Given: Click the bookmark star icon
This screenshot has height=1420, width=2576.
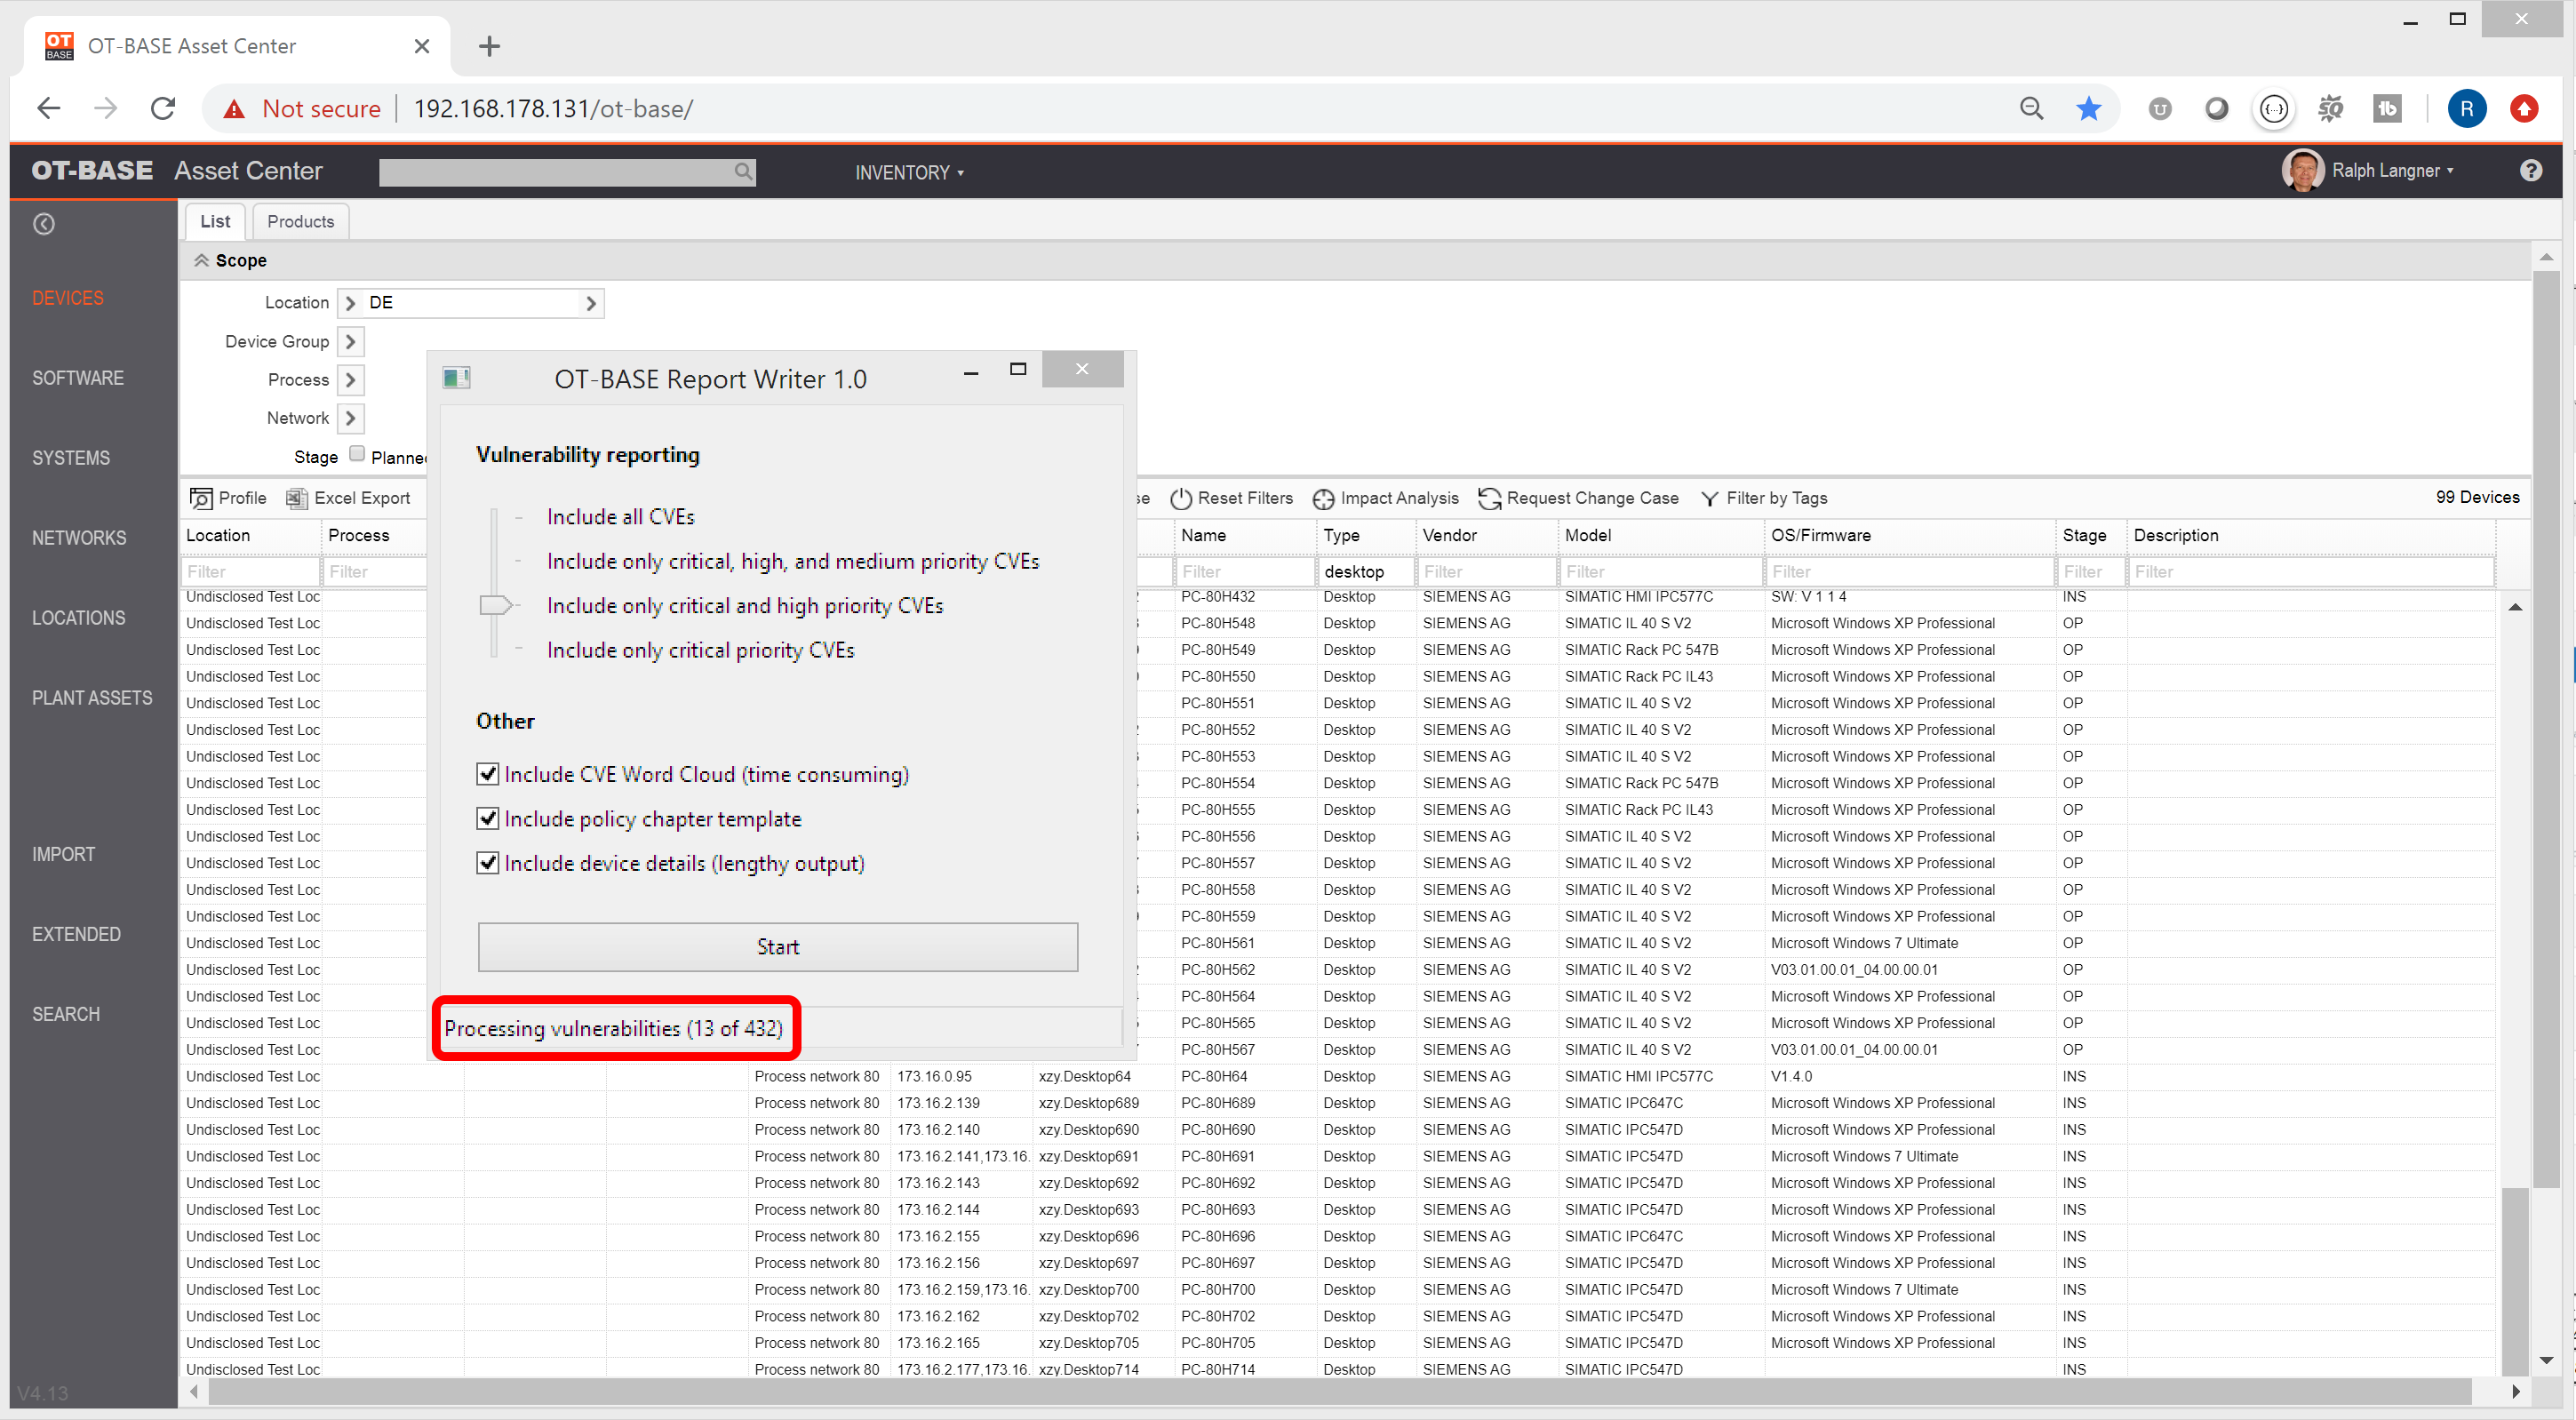Looking at the screenshot, I should [x=2088, y=109].
